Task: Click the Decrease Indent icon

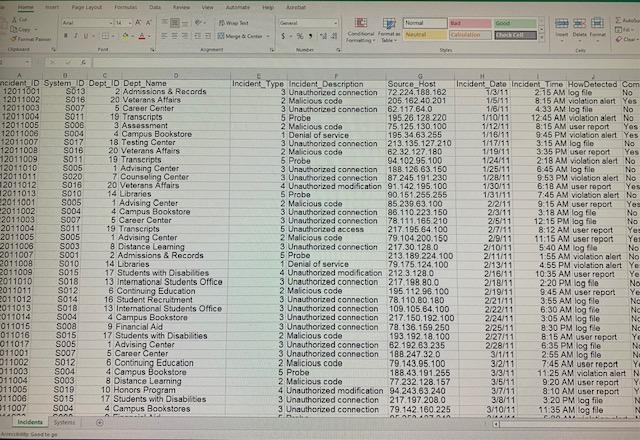Action: [x=198, y=36]
